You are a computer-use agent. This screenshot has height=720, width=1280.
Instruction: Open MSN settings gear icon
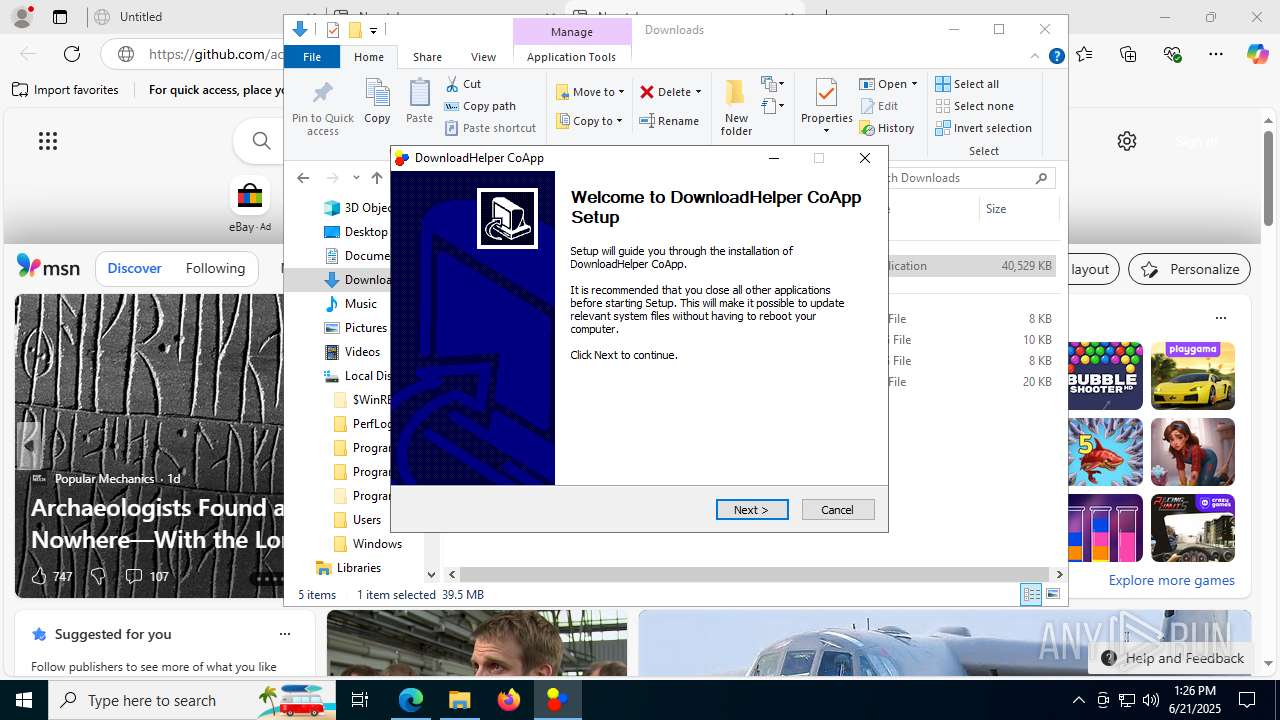[x=1127, y=141]
